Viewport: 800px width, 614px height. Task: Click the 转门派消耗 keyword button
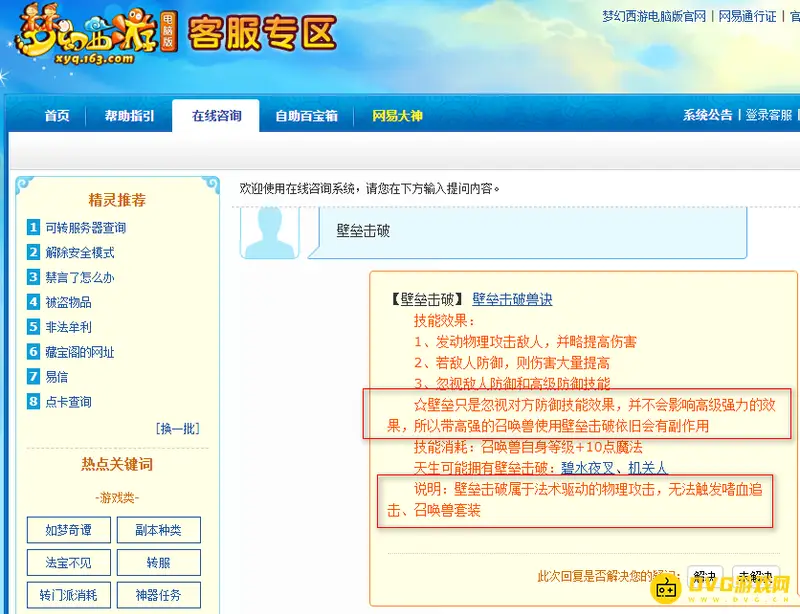tap(69, 595)
